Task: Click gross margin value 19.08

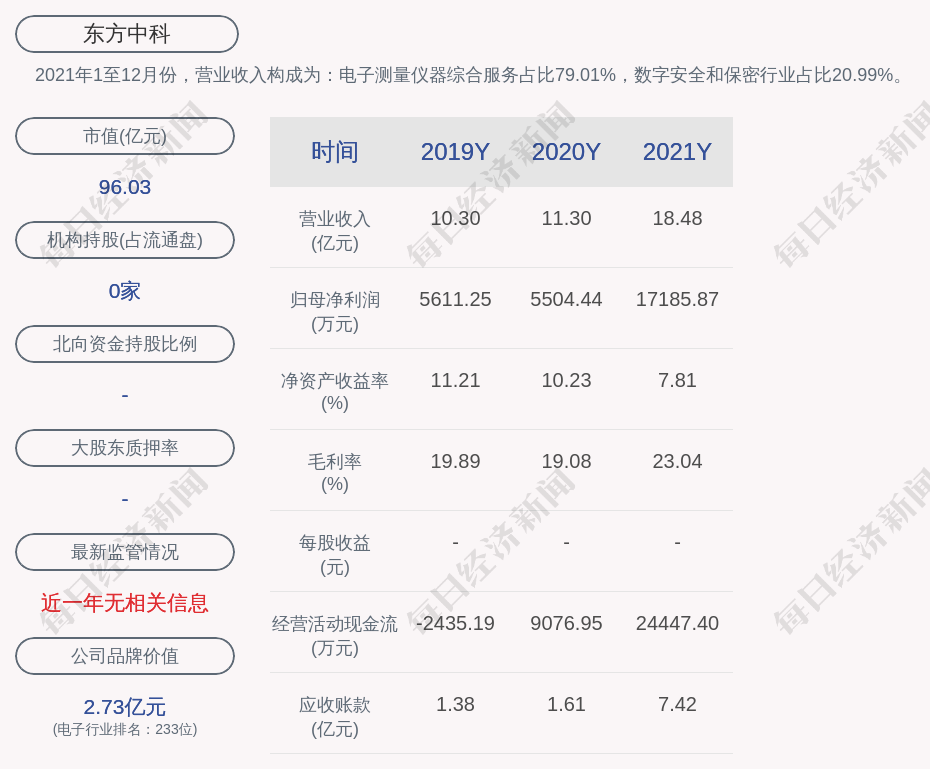Action: (566, 461)
